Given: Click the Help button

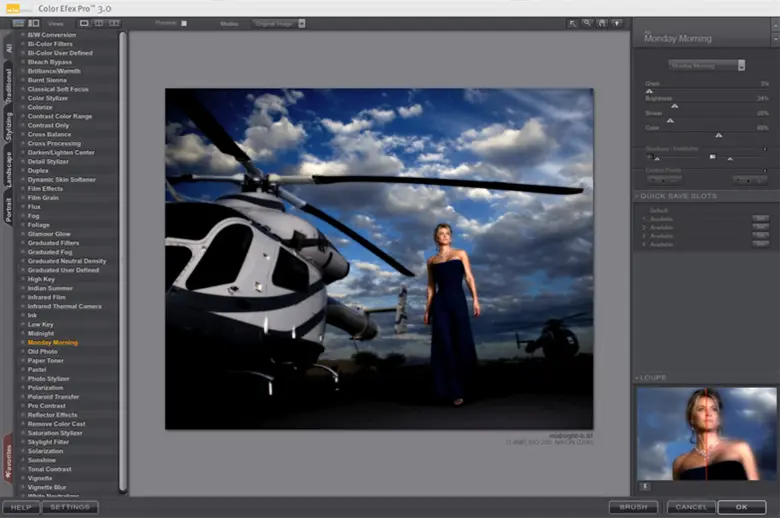Looking at the screenshot, I should click(x=21, y=507).
